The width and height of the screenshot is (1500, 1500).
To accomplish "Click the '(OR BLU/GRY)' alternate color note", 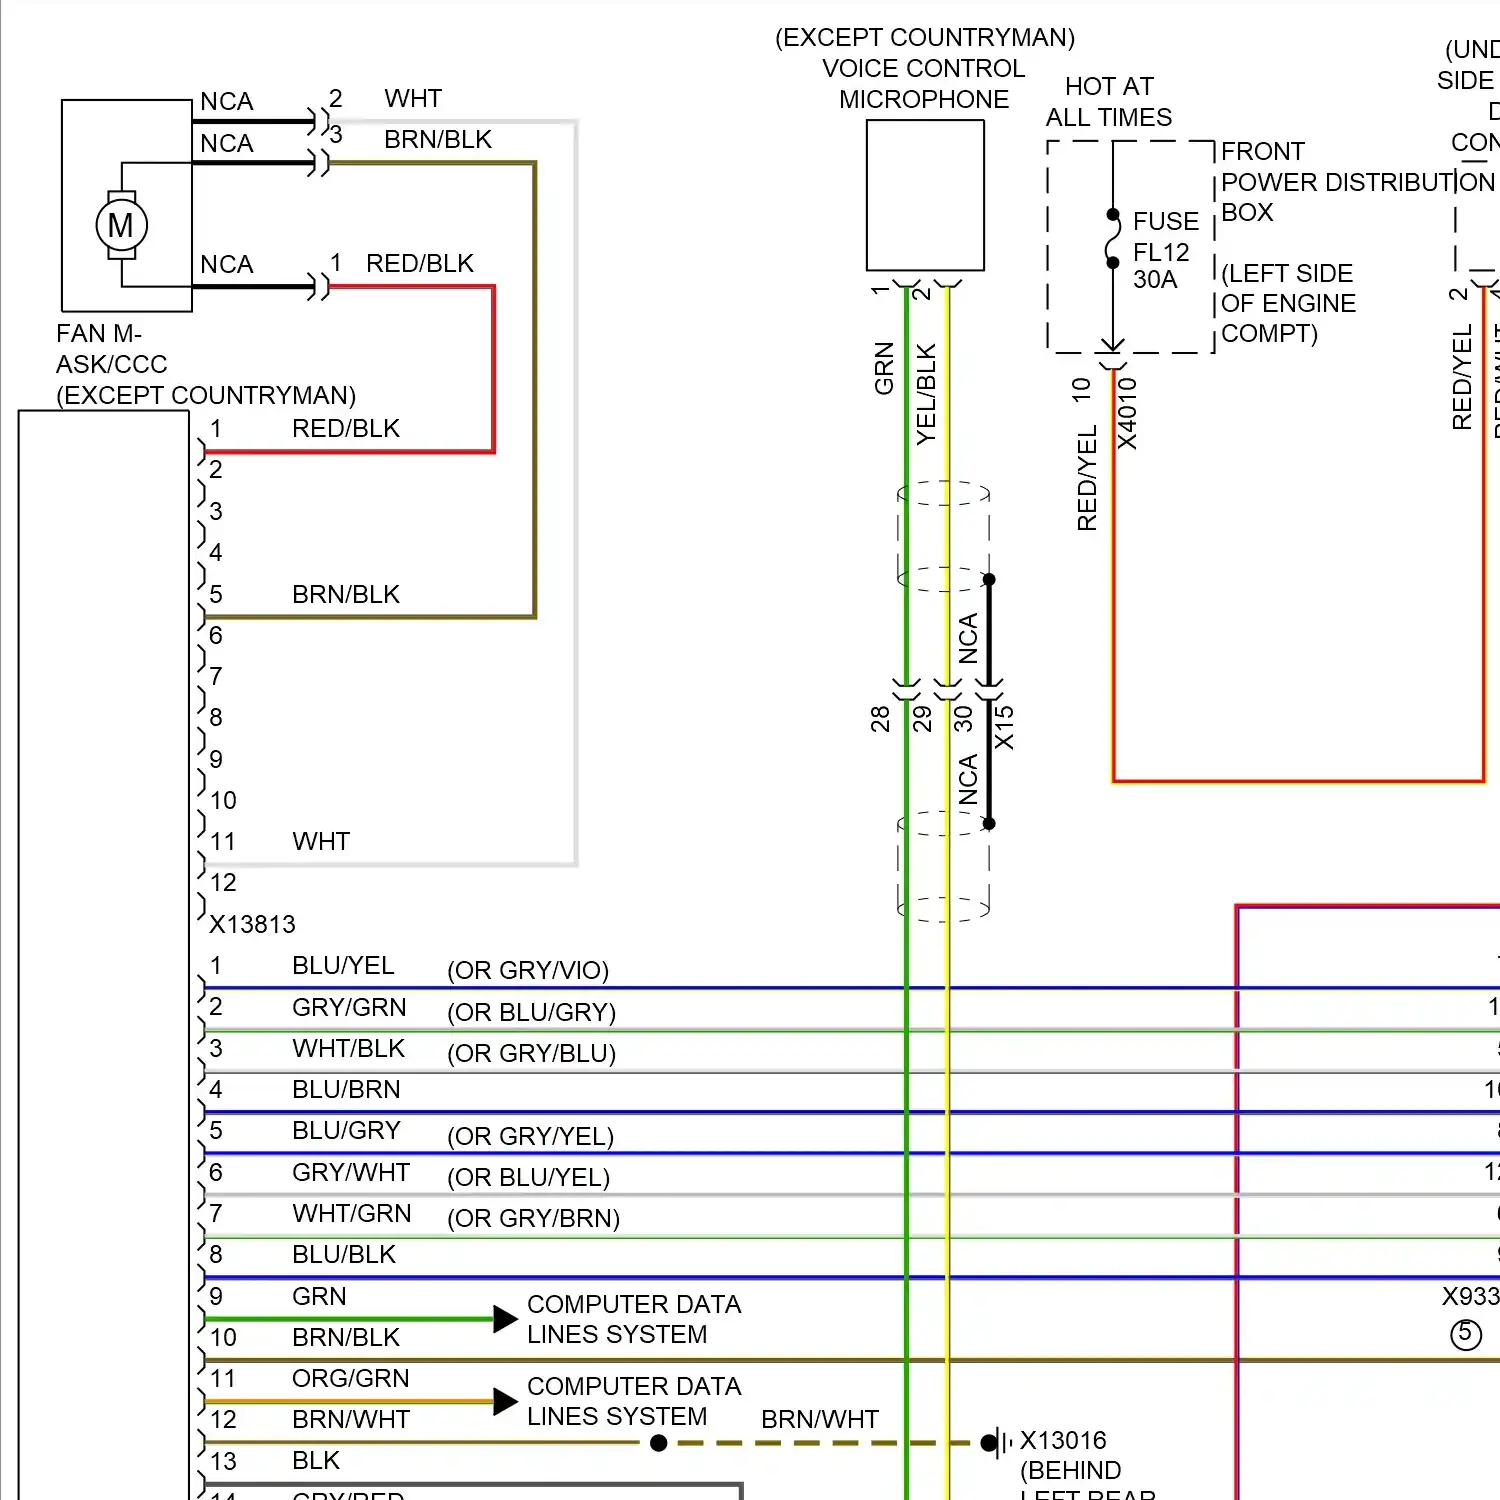I will (x=531, y=1012).
